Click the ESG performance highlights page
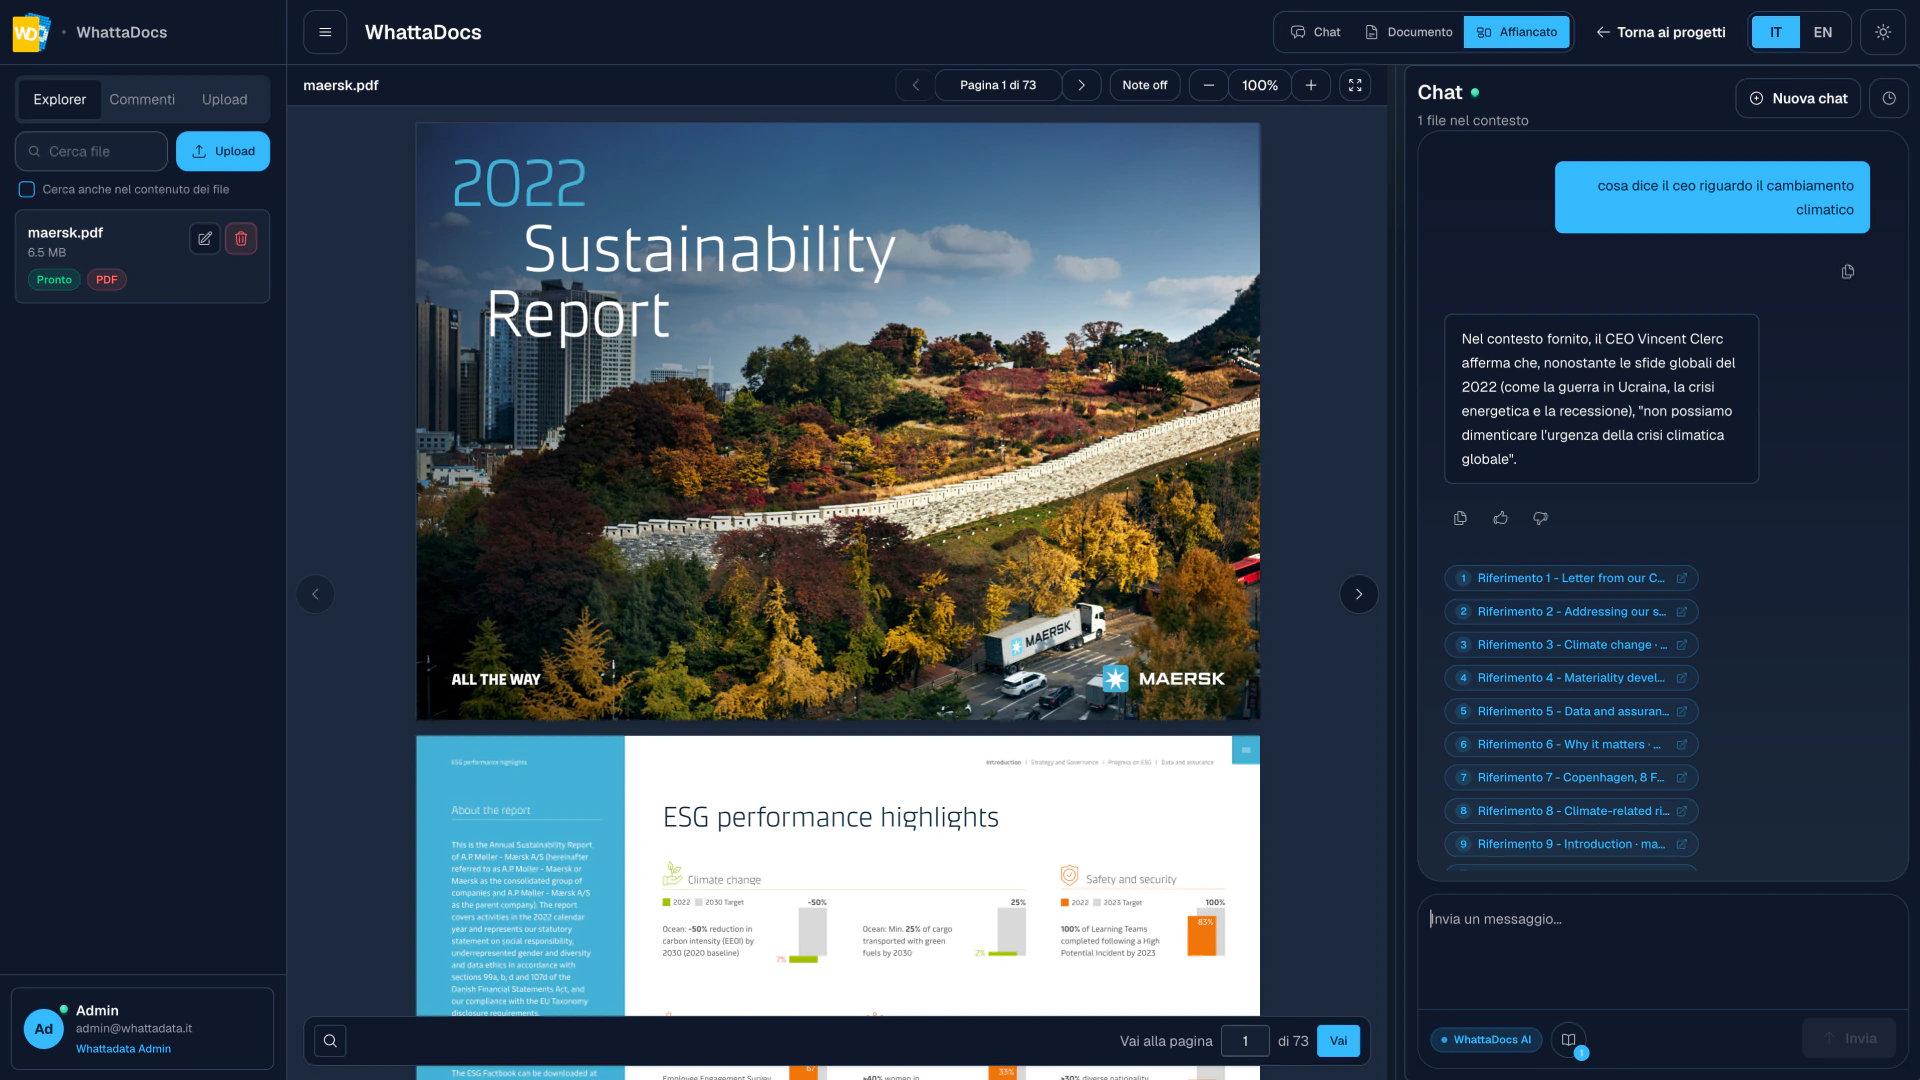 pyautogui.click(x=838, y=876)
